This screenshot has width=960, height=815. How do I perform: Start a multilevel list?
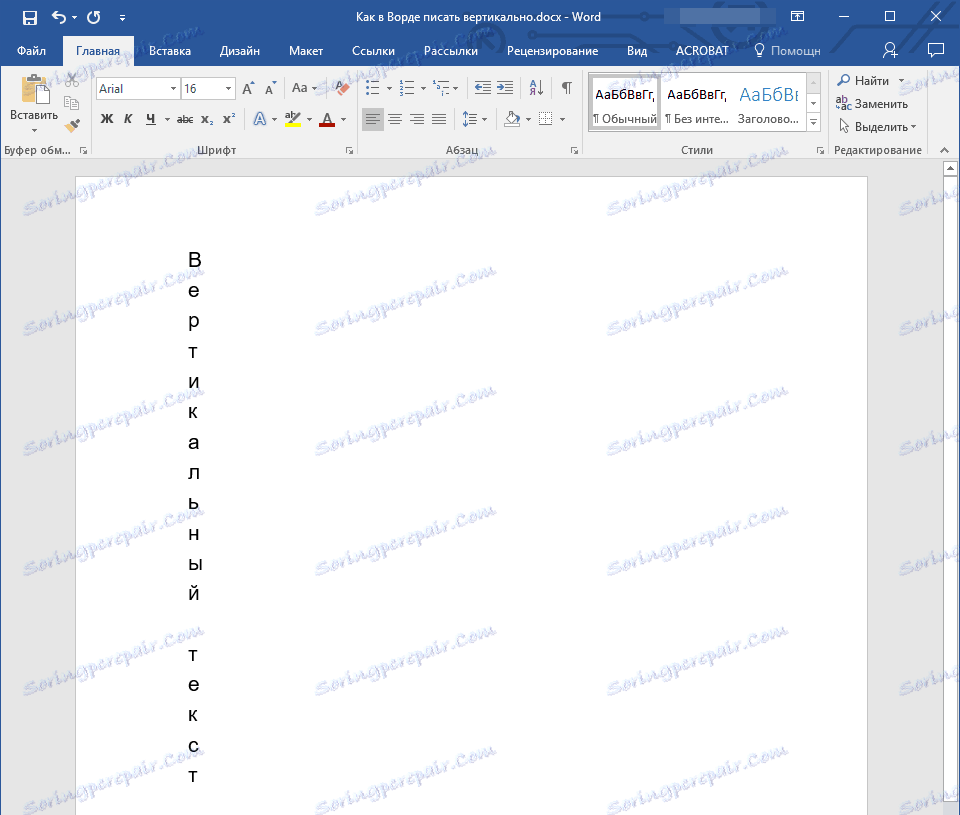tap(441, 88)
